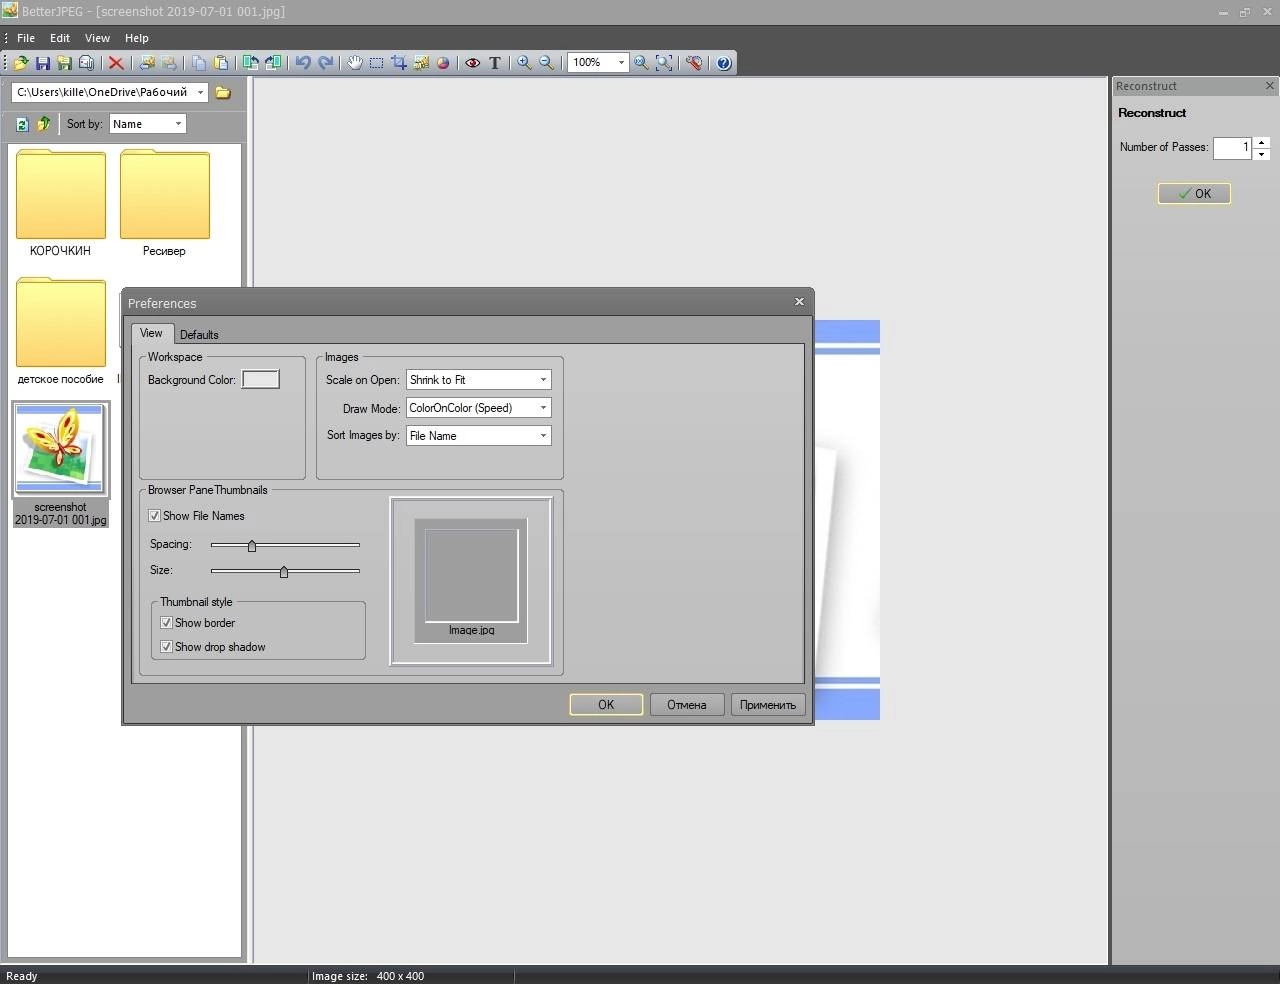1280x984 pixels.
Task: Click the Spacing slider handle
Action: pos(252,546)
